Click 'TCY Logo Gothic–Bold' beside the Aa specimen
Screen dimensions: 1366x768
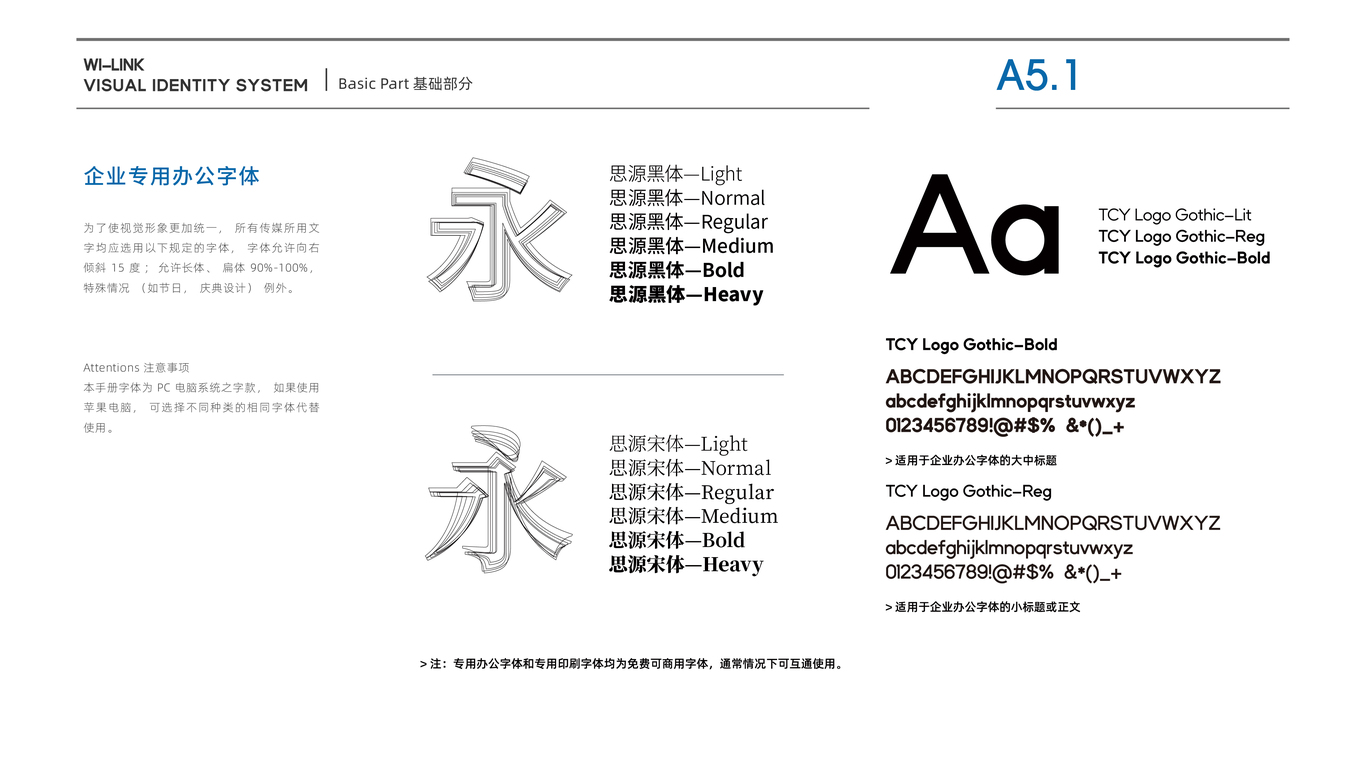pyautogui.click(x=1184, y=258)
